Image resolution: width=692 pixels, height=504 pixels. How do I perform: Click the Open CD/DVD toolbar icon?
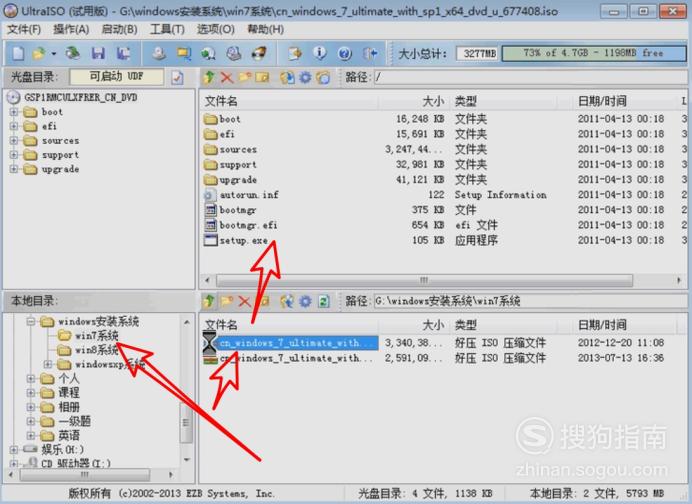pyautogui.click(x=73, y=53)
